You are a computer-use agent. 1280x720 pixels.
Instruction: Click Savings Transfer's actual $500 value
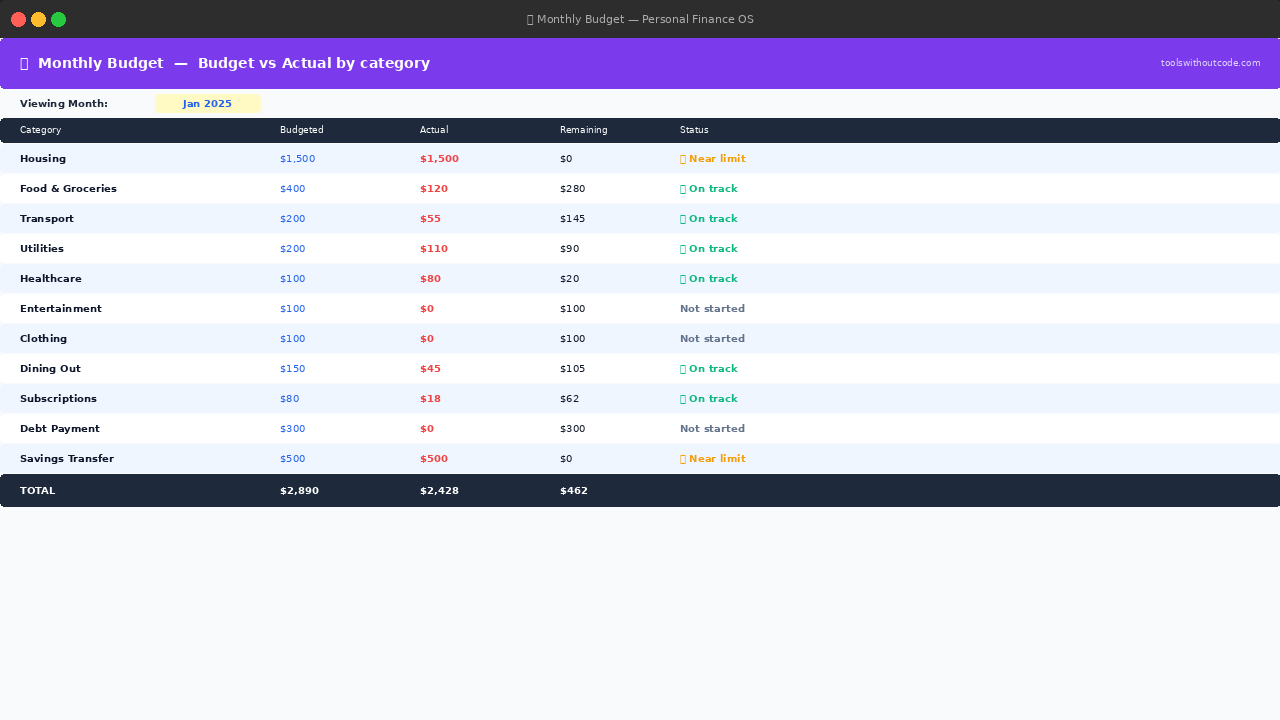(x=434, y=459)
